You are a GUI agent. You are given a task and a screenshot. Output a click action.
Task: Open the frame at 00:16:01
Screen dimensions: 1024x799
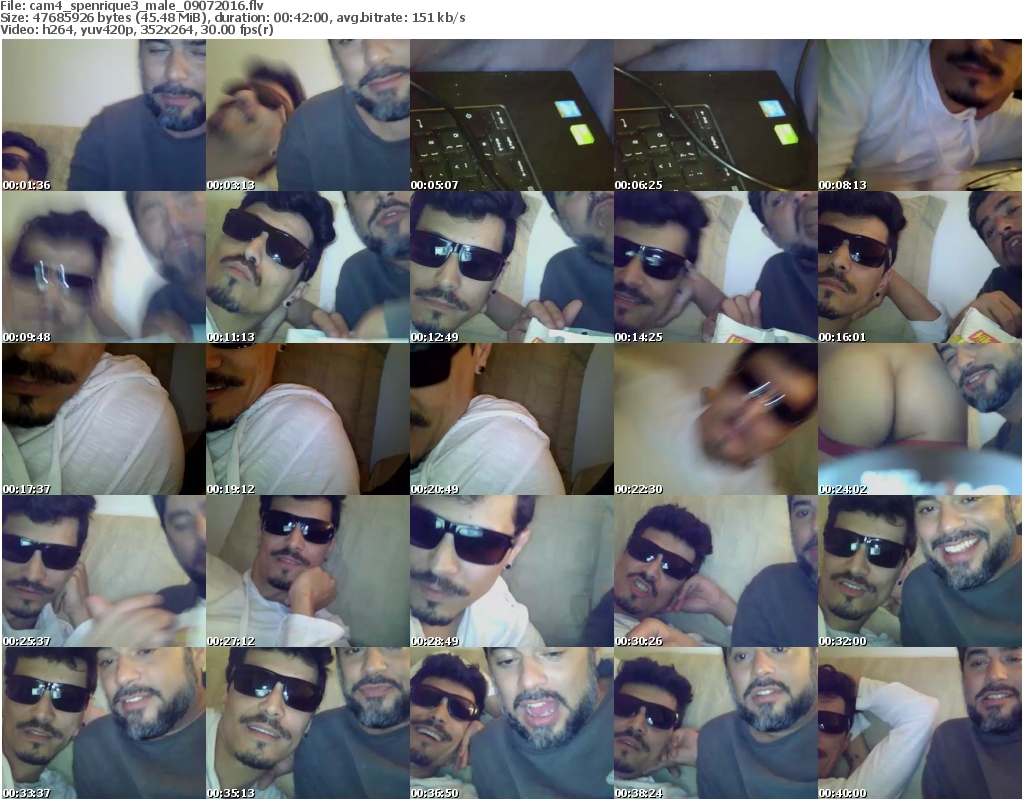tap(920, 267)
